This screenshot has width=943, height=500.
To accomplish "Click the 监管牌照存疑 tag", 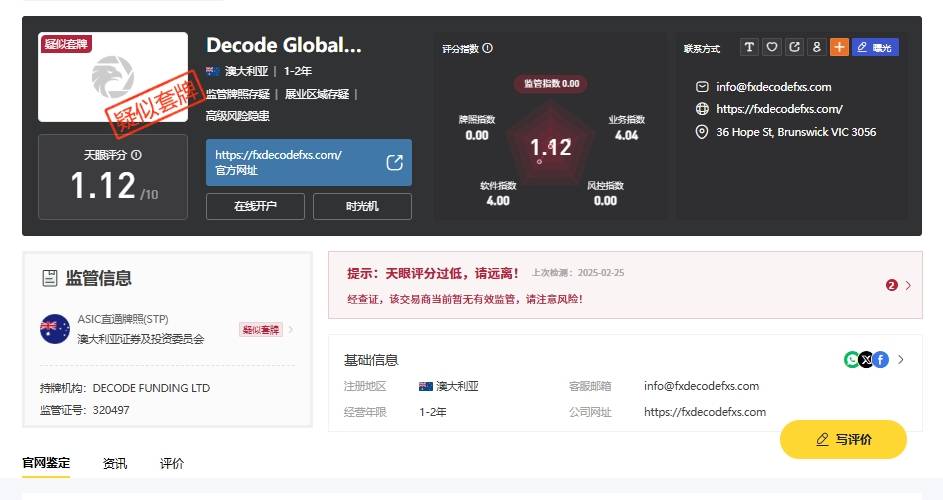I will click(238, 94).
